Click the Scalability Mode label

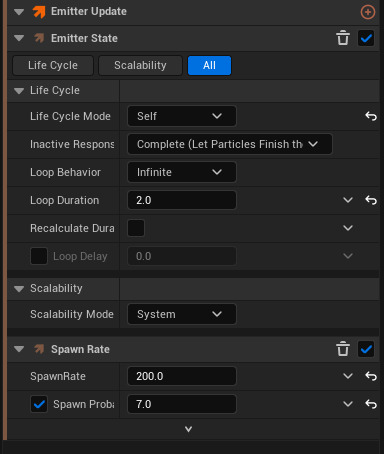[72, 314]
